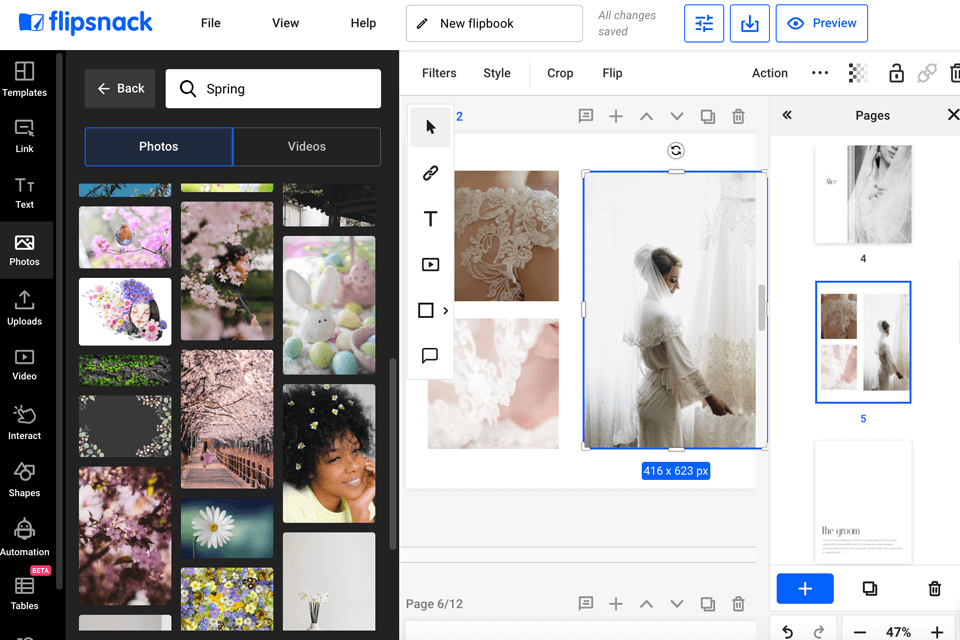Open flipbook settings with the sliders icon
Screen dimensions: 960x640
pos(703,23)
